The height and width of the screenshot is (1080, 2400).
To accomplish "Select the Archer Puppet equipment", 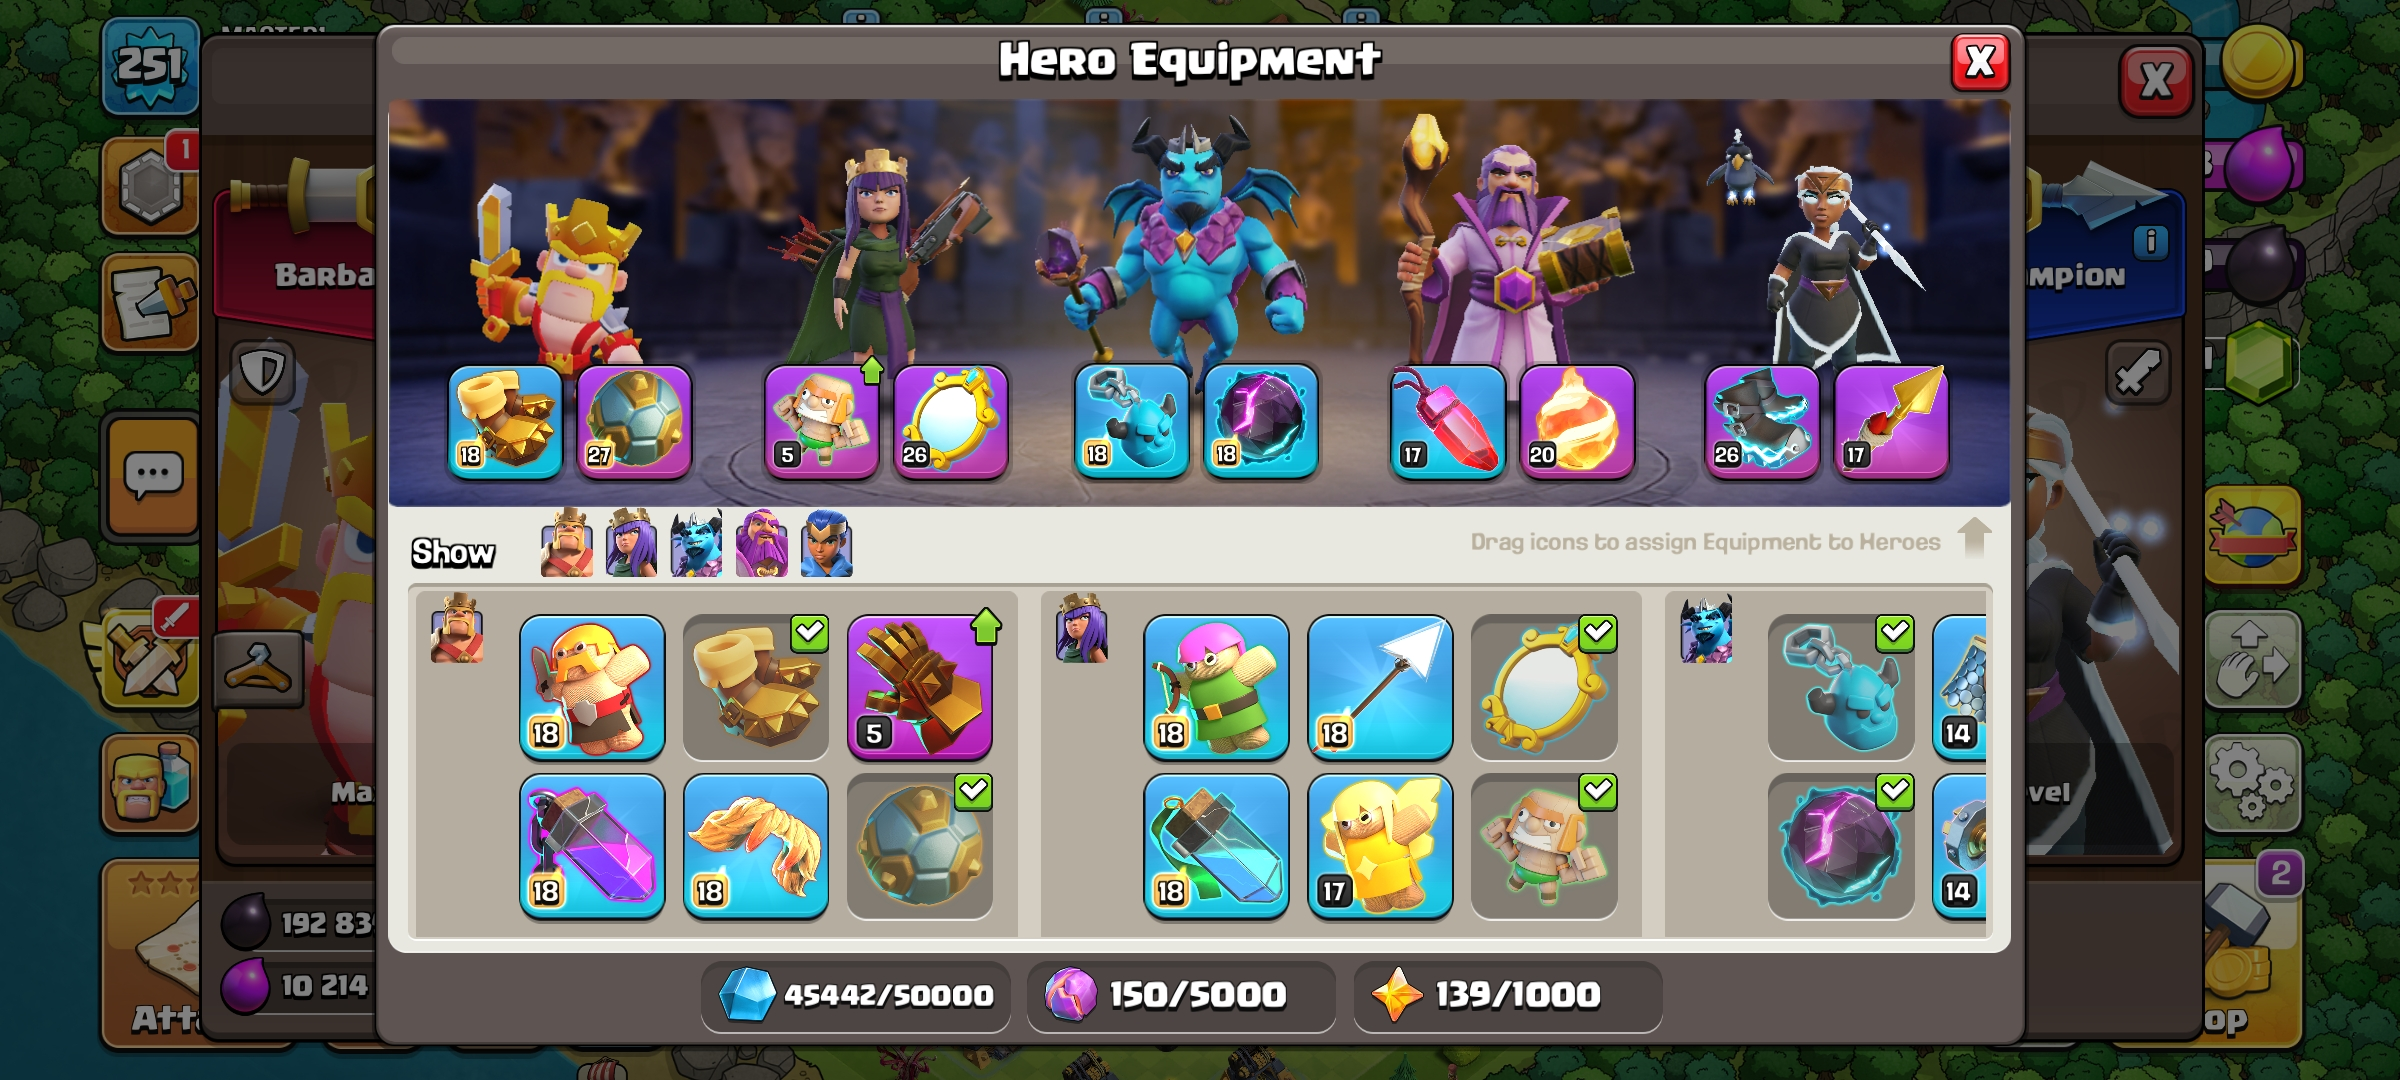I will pyautogui.click(x=1216, y=687).
